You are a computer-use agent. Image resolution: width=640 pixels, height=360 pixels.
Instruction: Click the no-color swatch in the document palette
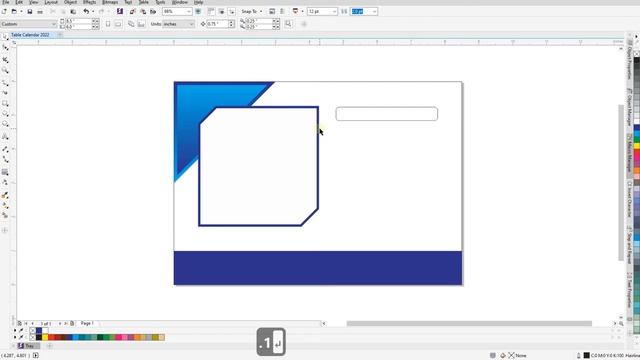(x=33, y=331)
